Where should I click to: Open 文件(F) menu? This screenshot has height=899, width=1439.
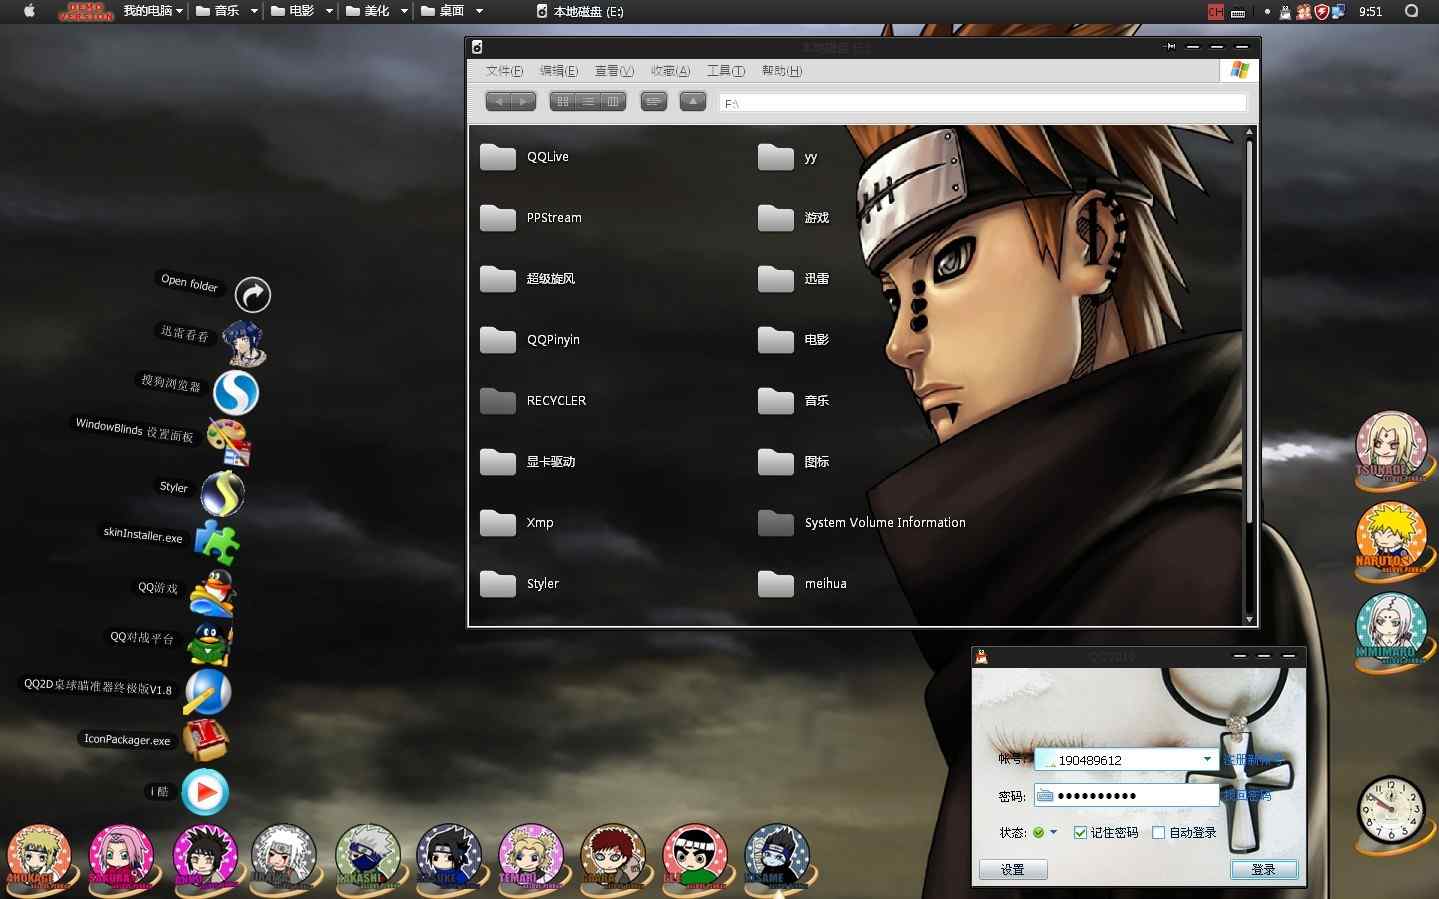[504, 71]
